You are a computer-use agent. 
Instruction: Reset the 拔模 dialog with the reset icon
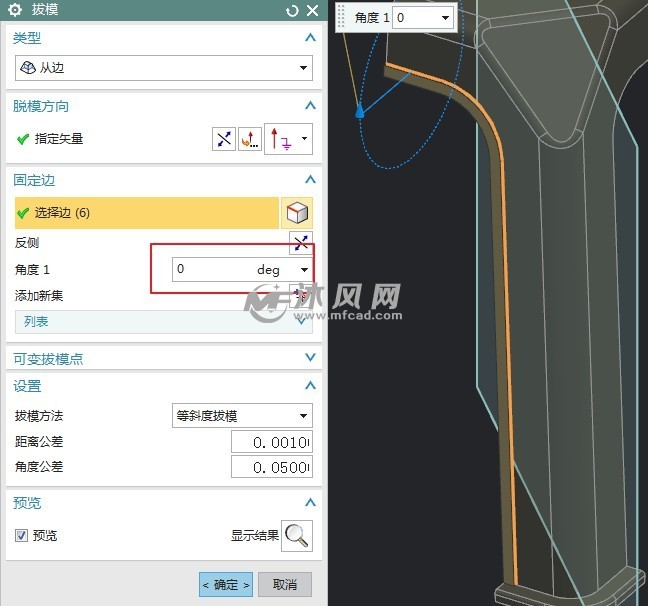292,11
